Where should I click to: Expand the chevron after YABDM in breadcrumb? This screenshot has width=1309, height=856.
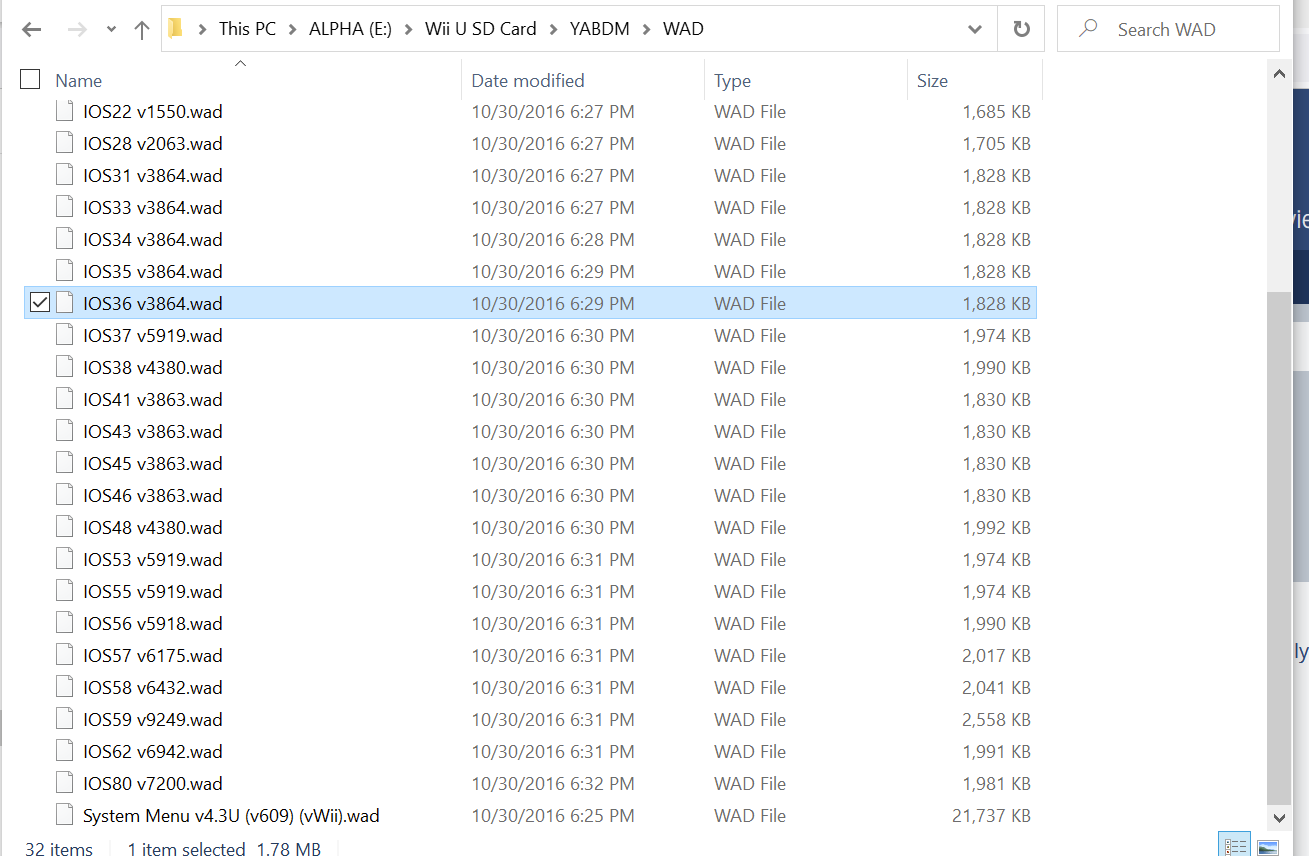coord(646,29)
